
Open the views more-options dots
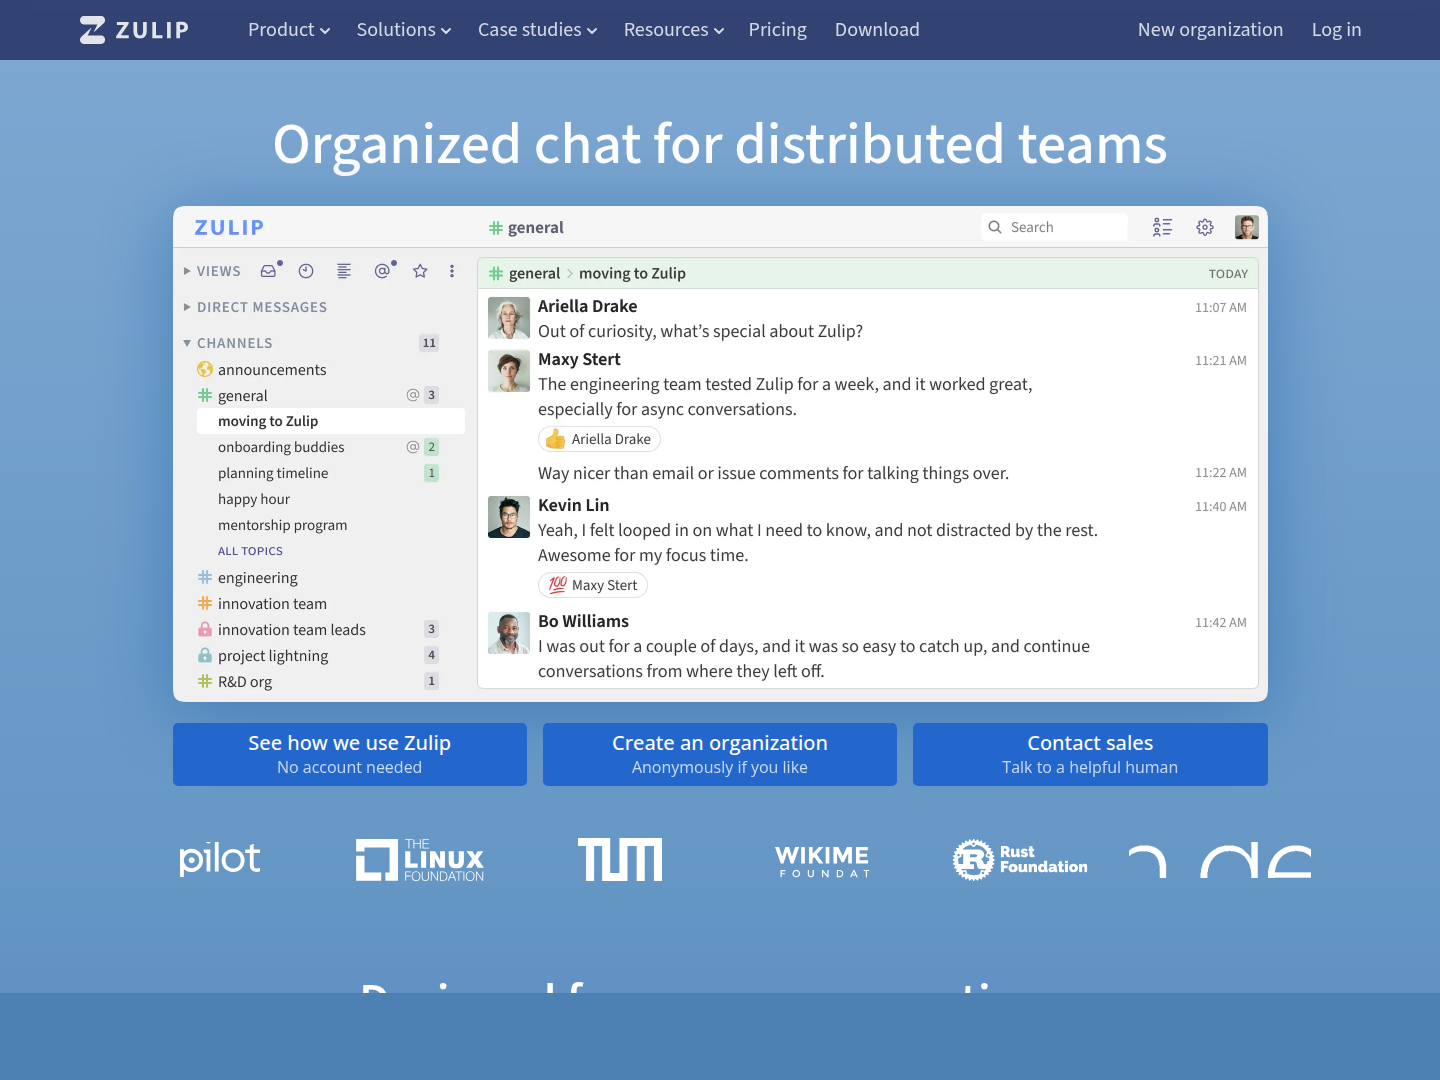452,271
